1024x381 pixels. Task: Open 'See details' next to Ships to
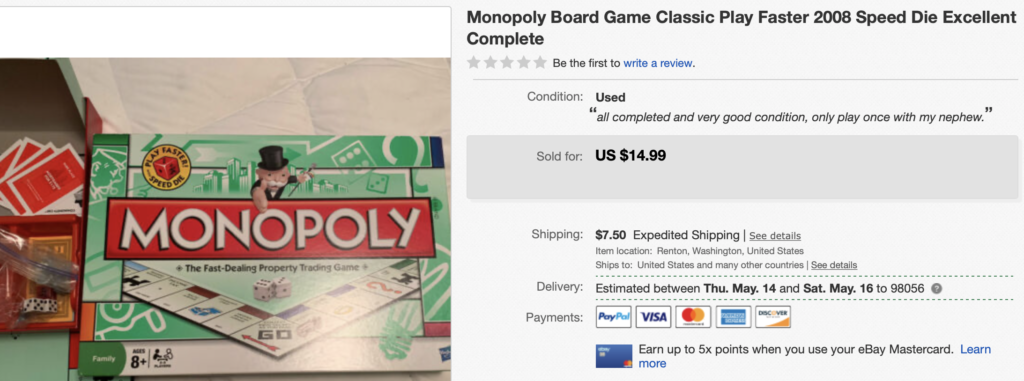(834, 265)
